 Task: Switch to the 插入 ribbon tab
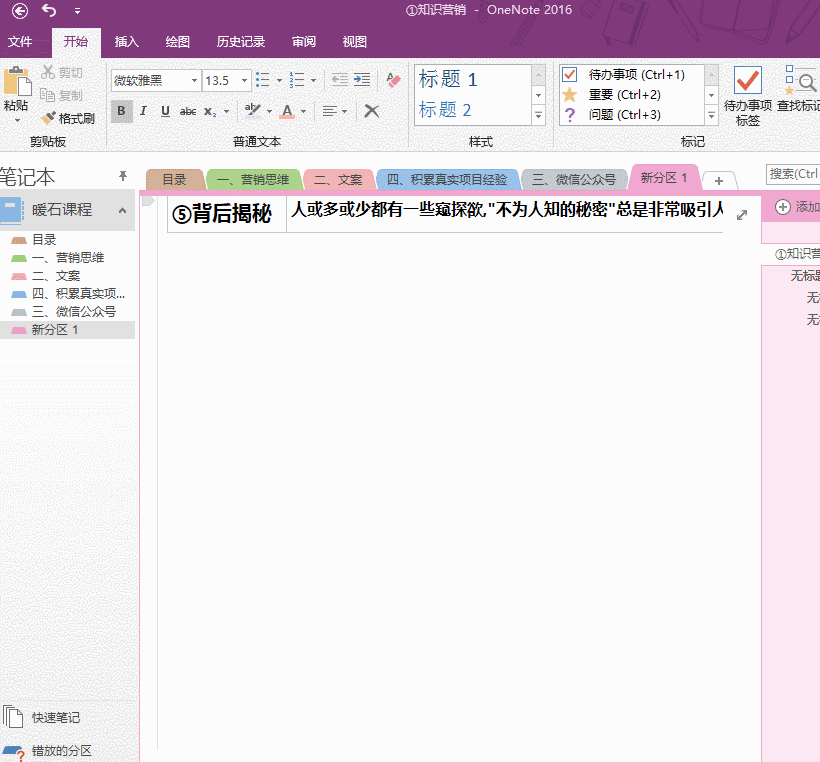[x=127, y=42]
